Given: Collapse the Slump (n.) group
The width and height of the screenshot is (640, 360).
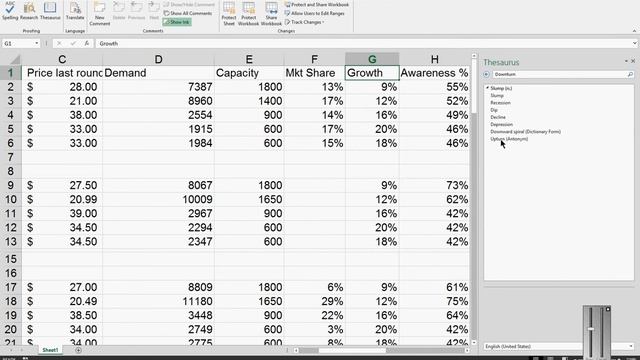Looking at the screenshot, I should 487,88.
